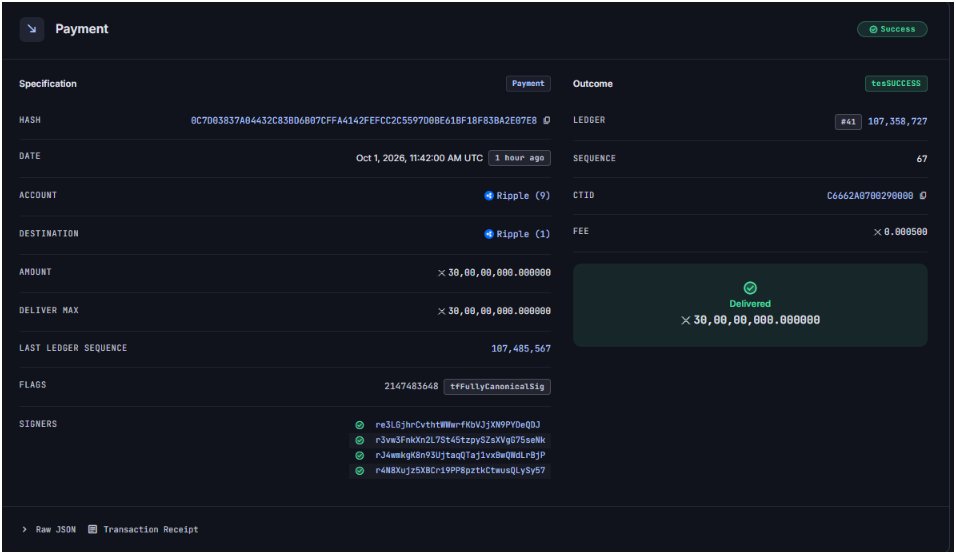
Task: Click the XRP symbol in Deliver Max row
Action: click(x=441, y=311)
